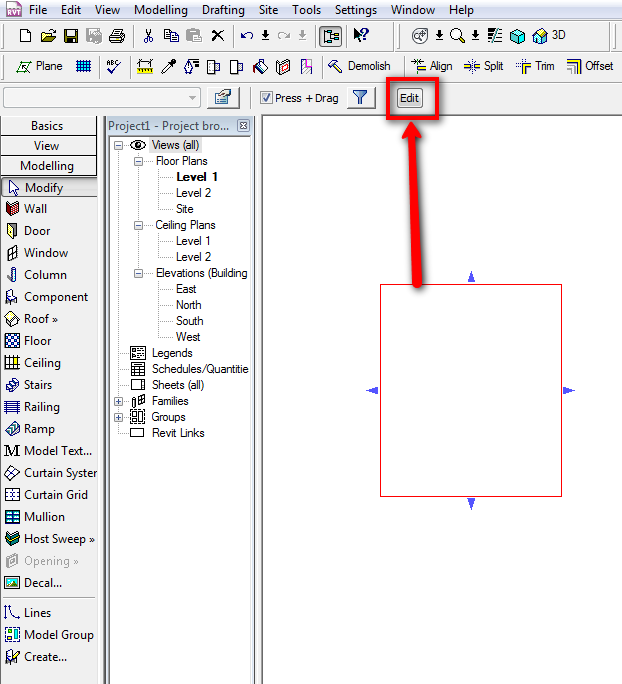Open the filter selection funnel icon
Image resolution: width=622 pixels, height=684 pixels.
click(x=361, y=98)
